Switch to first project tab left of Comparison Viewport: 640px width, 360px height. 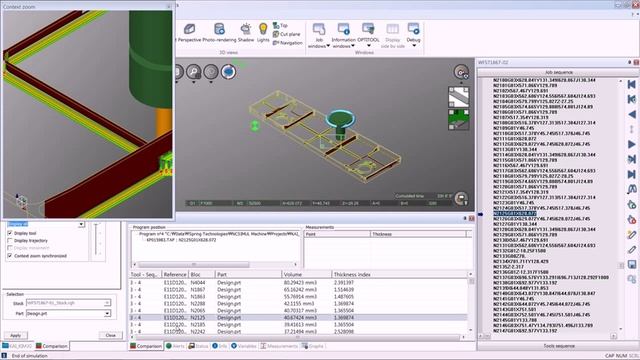tap(17, 346)
